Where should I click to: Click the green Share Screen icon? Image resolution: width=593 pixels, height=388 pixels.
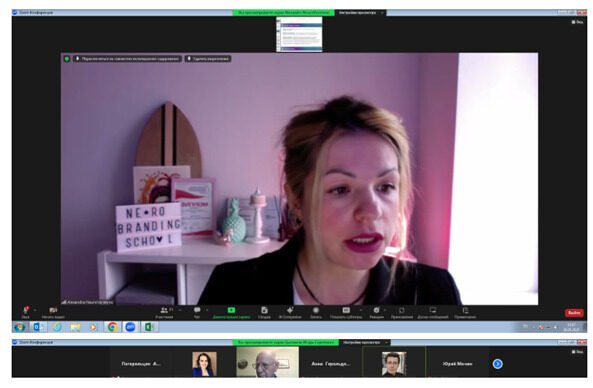pos(231,310)
